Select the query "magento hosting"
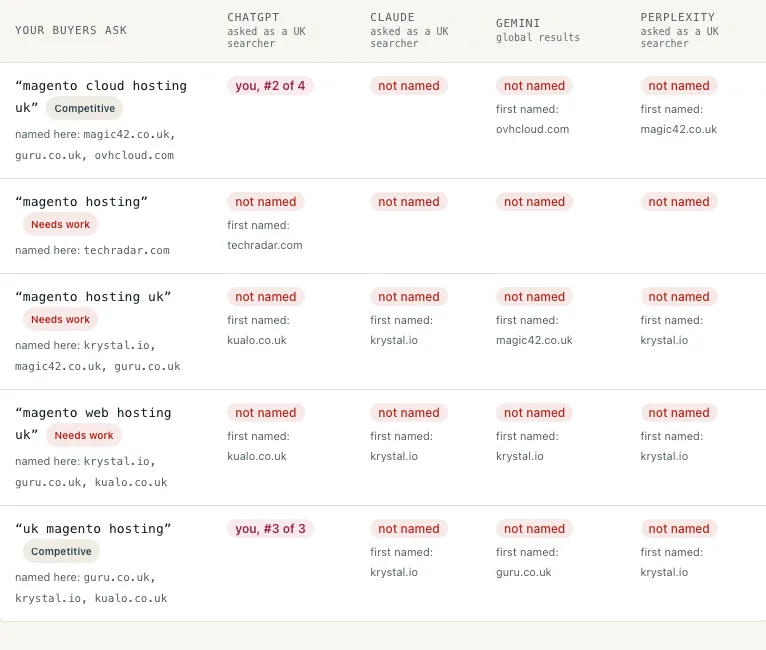Screen dimensions: 766x650 pyautogui.click(x=81, y=202)
